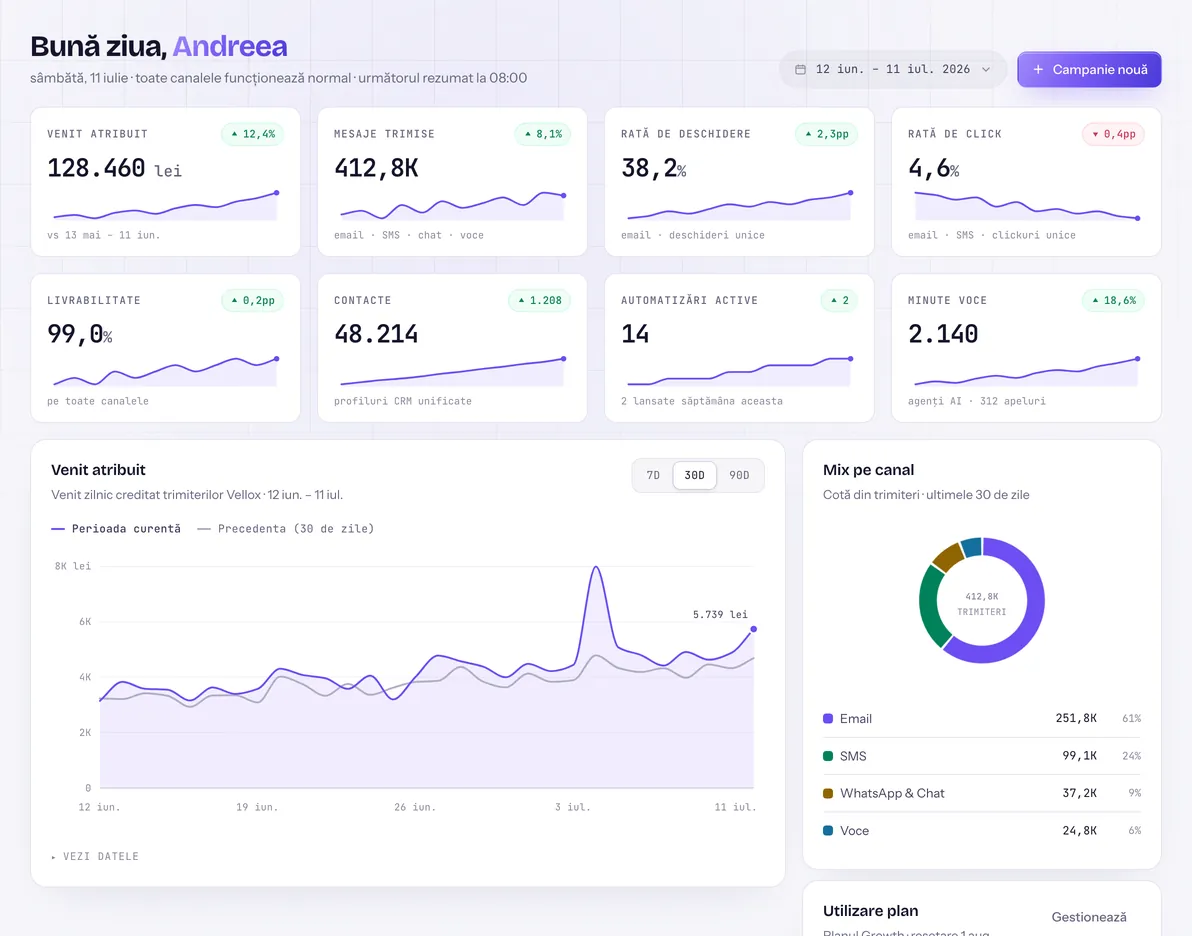
Task: Click Gestionează in Utilizare plan
Action: (1089, 917)
